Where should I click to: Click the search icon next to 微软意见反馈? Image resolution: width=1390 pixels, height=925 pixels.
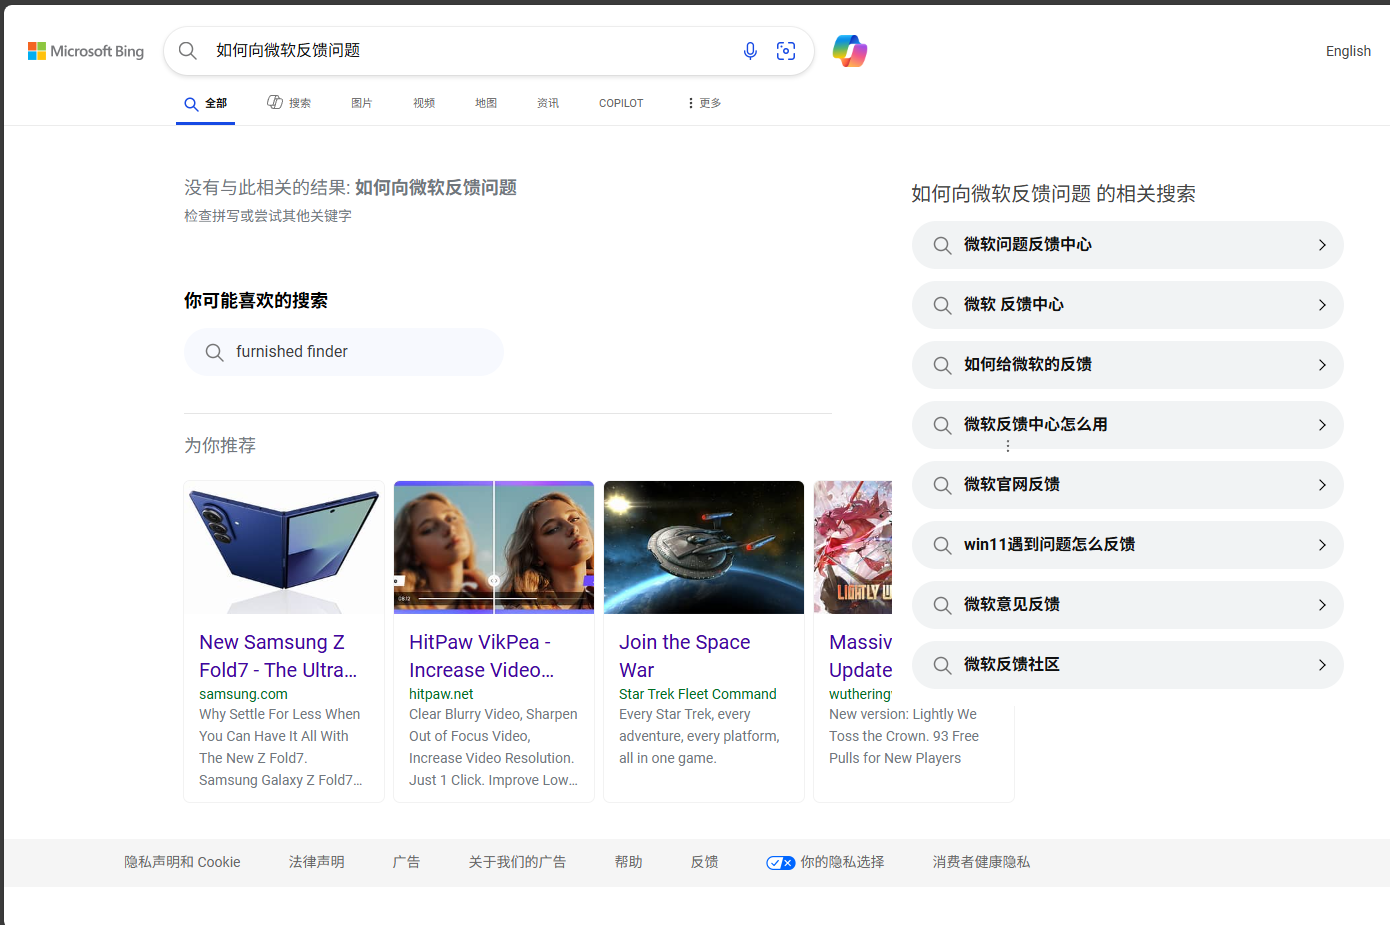point(941,604)
